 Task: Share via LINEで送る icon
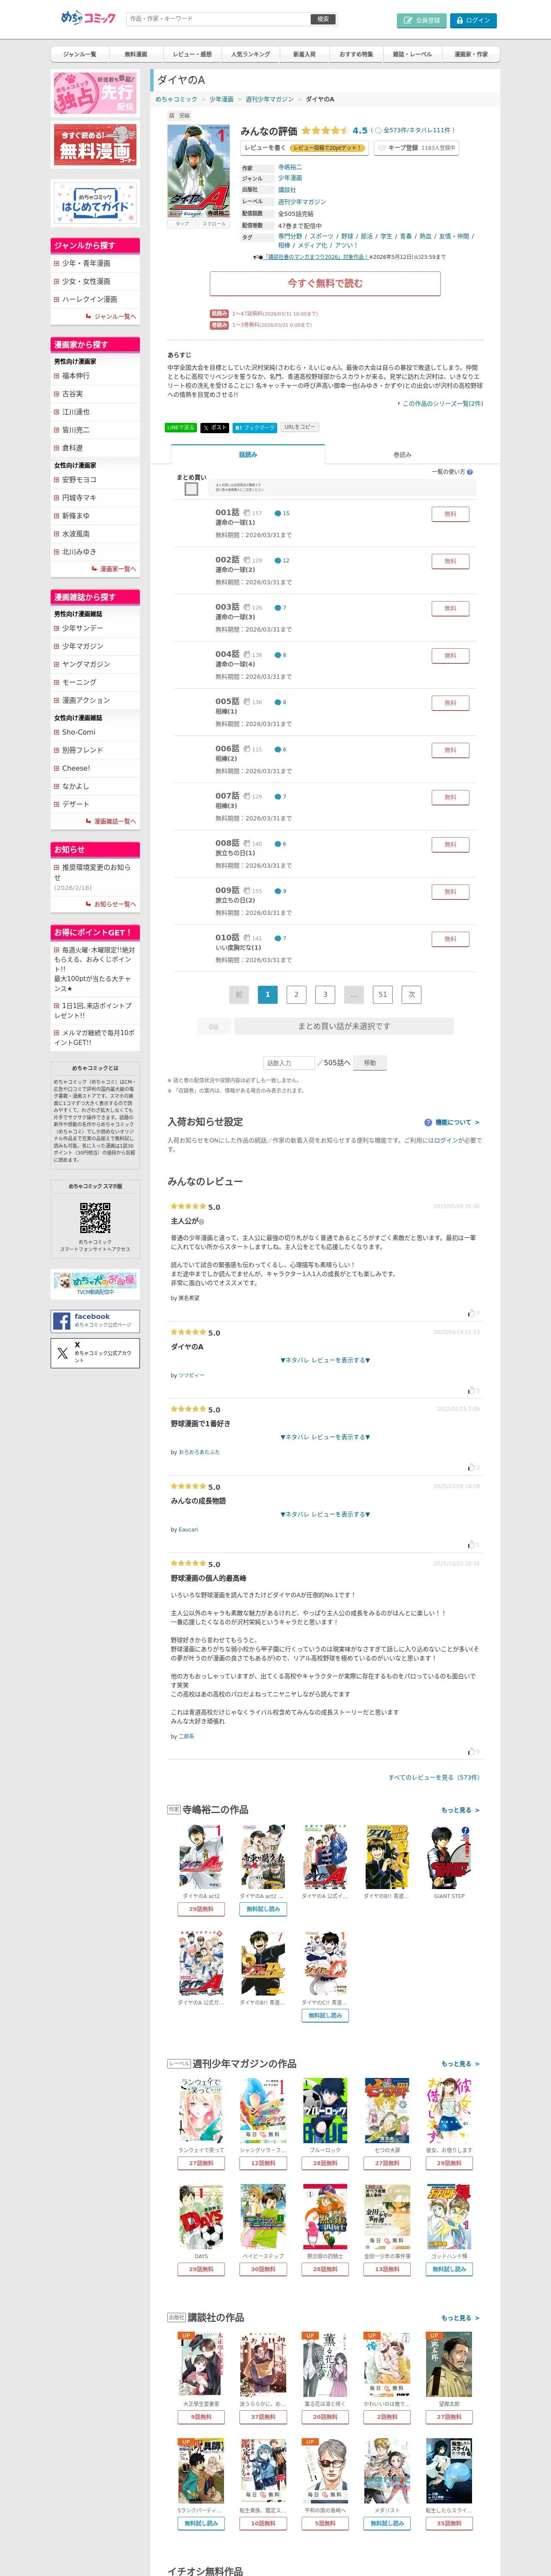(x=181, y=427)
